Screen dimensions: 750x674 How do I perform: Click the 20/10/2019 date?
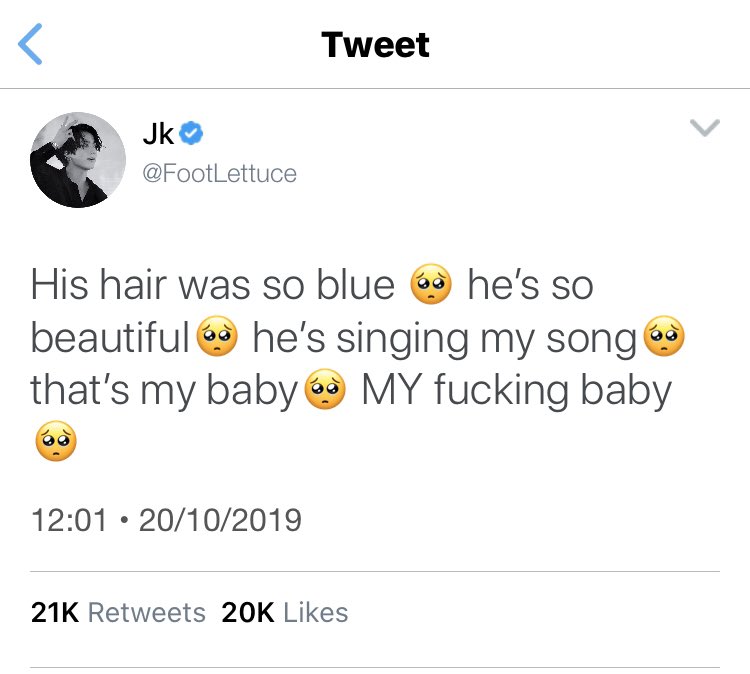221,520
